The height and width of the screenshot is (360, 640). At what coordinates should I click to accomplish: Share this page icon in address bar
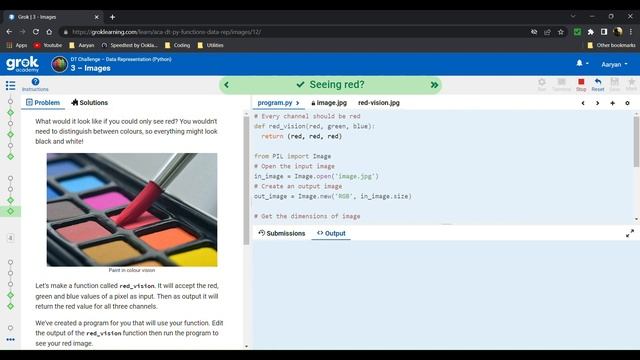tap(547, 32)
